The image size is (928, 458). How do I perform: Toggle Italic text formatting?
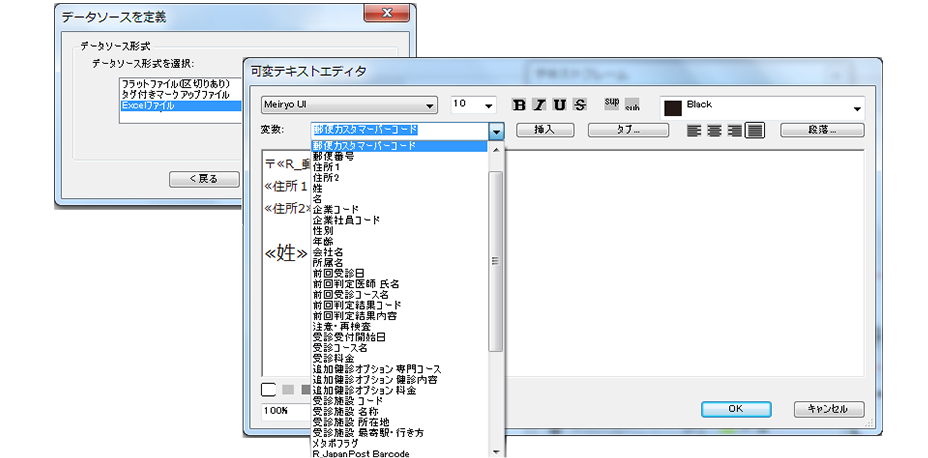click(x=539, y=105)
